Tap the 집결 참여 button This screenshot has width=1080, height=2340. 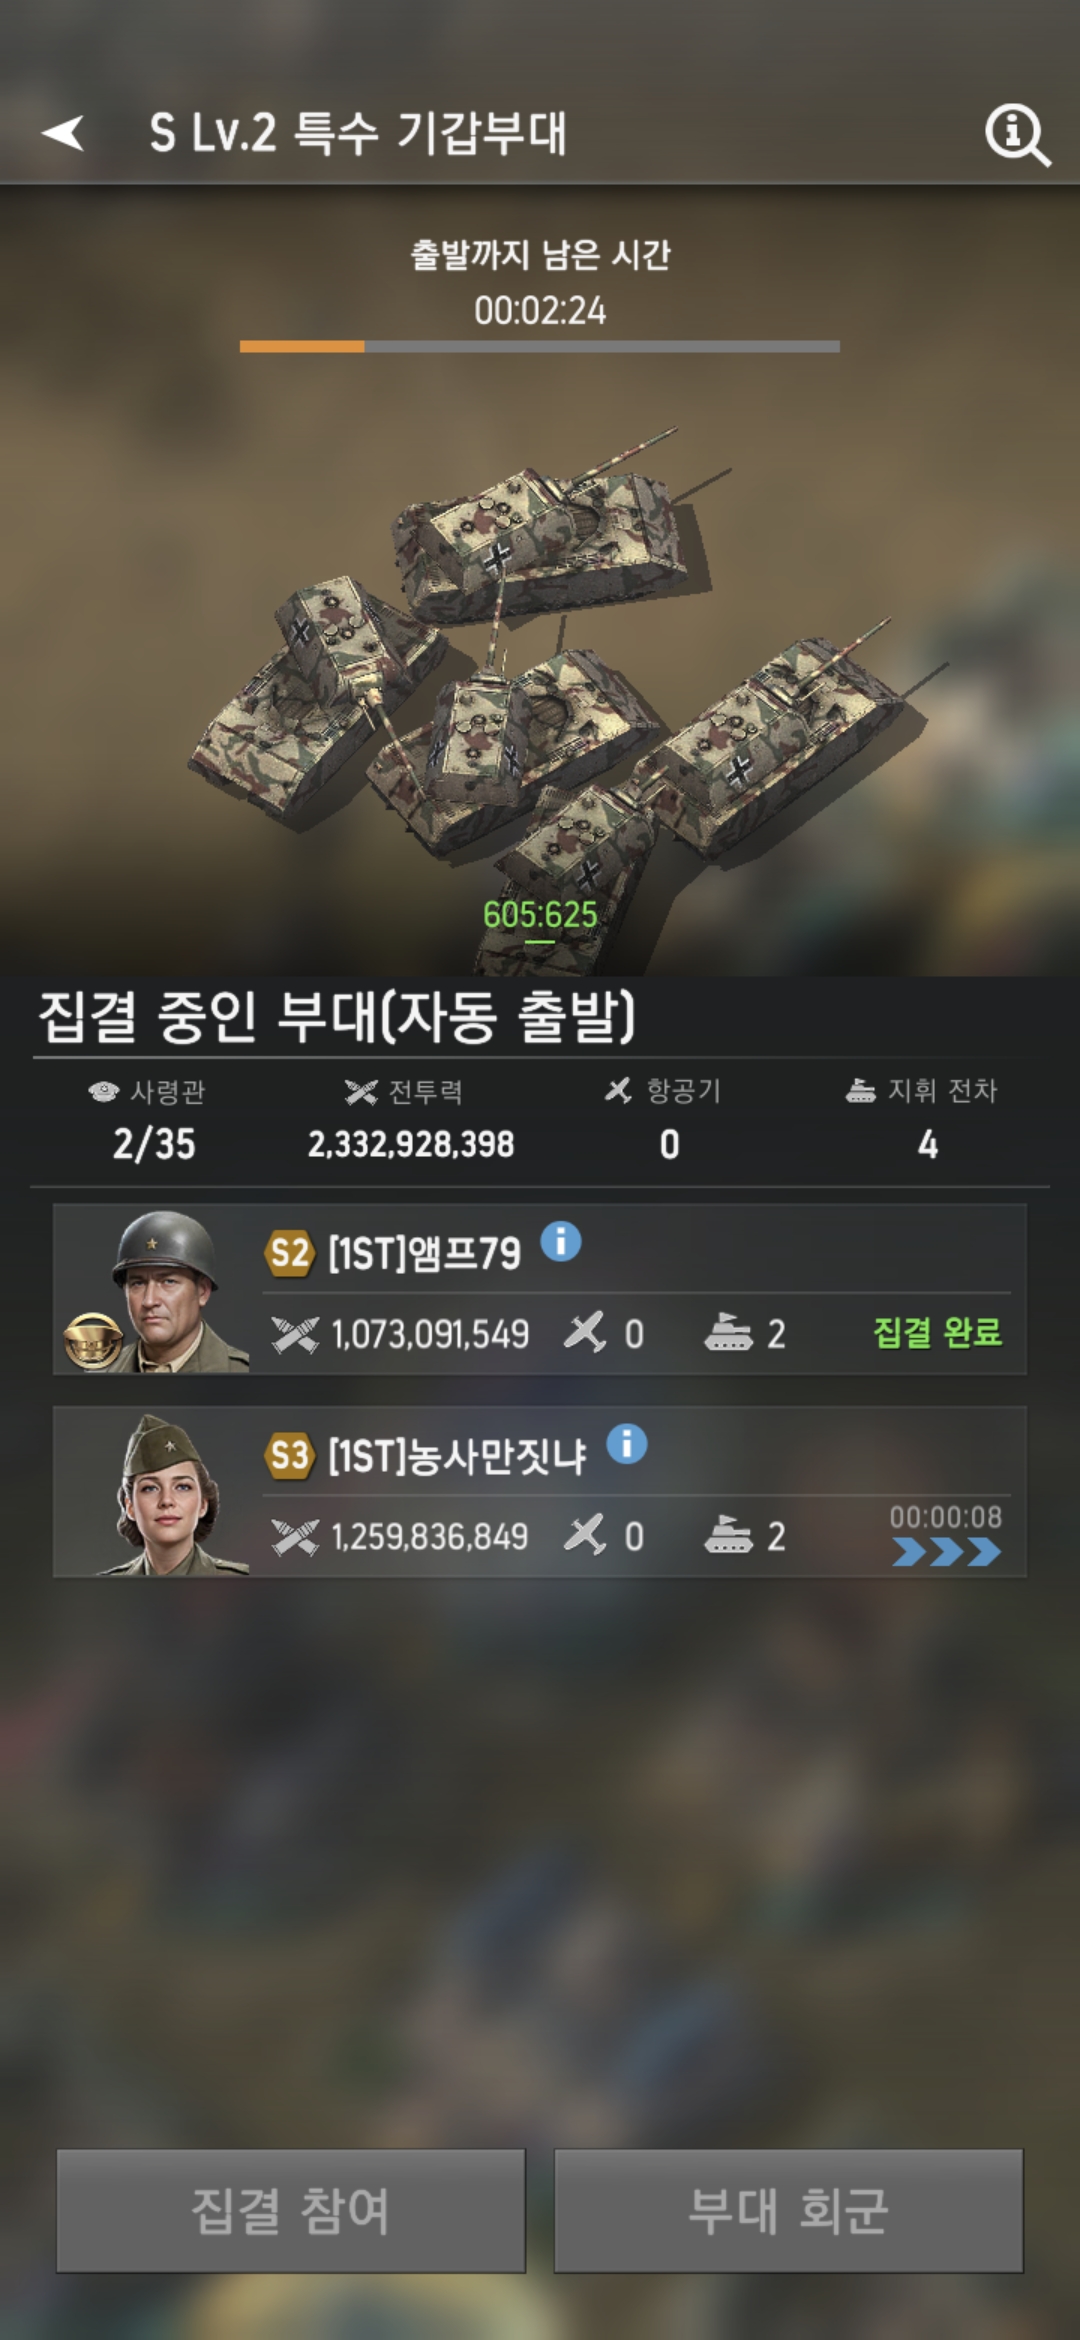click(290, 2210)
